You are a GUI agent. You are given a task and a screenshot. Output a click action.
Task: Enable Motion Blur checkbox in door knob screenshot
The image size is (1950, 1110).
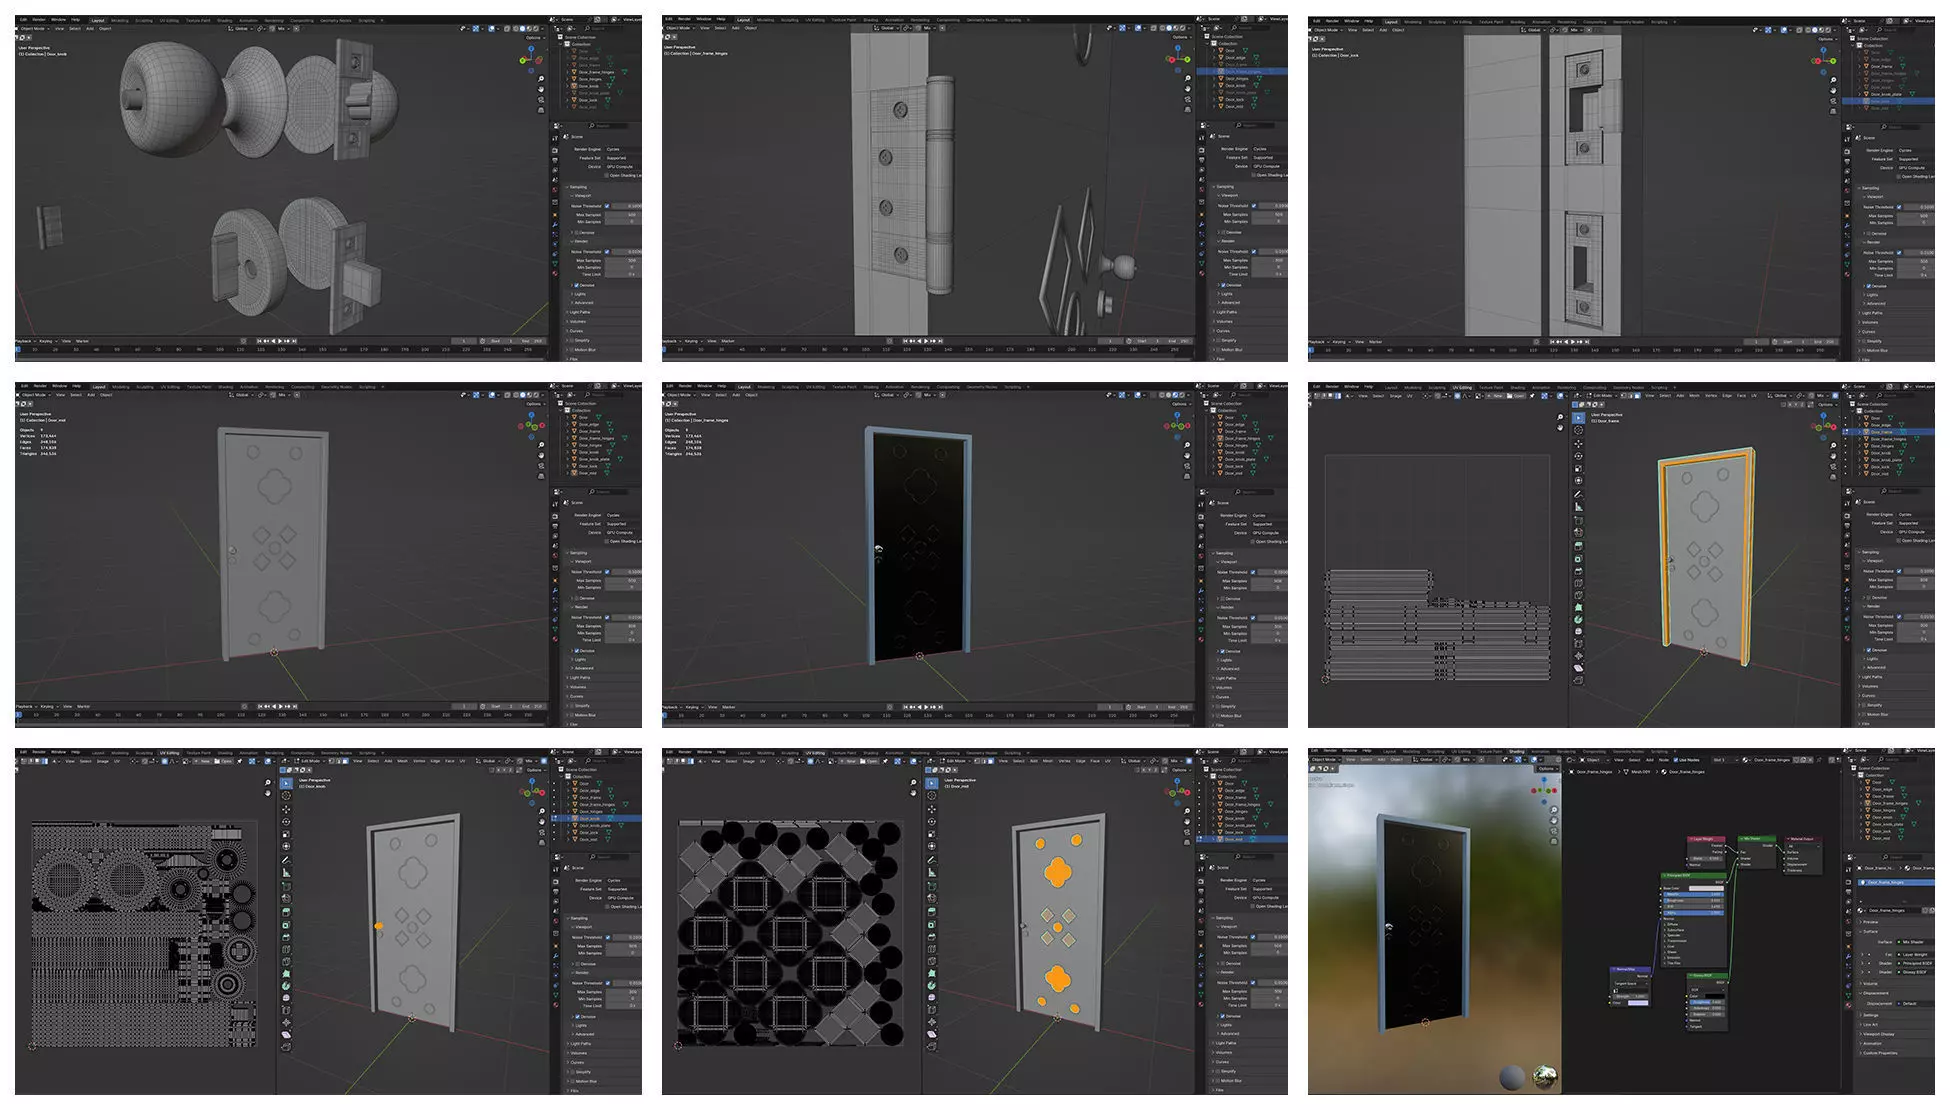click(x=571, y=350)
